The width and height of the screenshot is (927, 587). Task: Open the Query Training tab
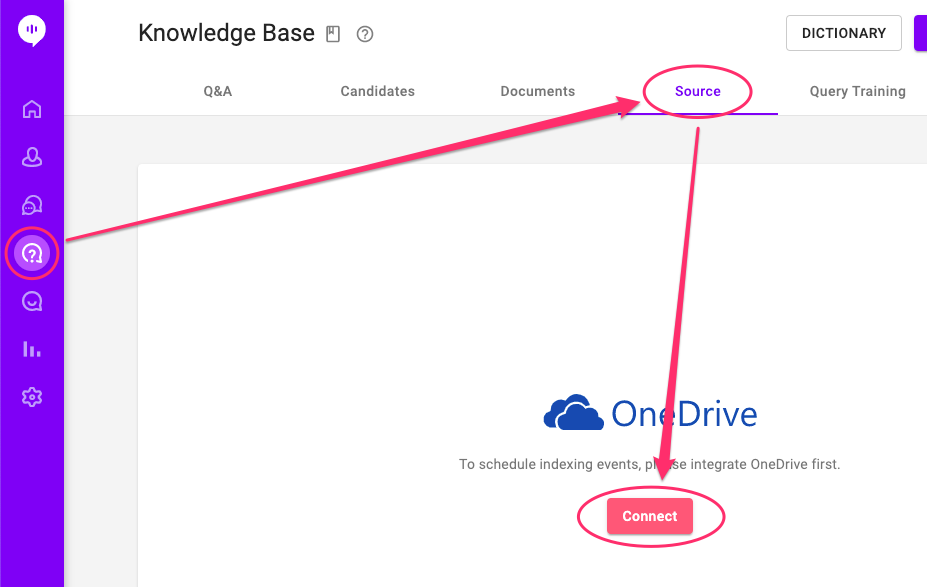click(858, 91)
